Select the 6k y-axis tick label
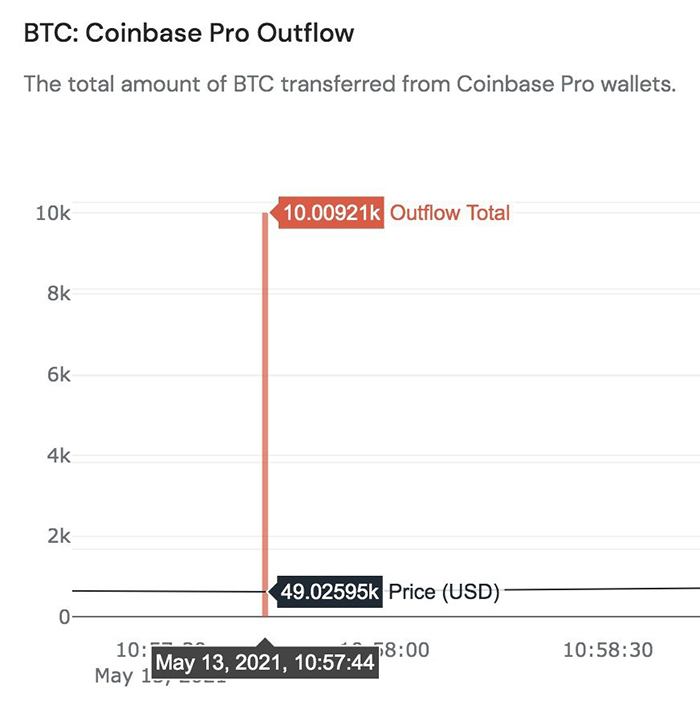This screenshot has width=700, height=701. point(56,375)
